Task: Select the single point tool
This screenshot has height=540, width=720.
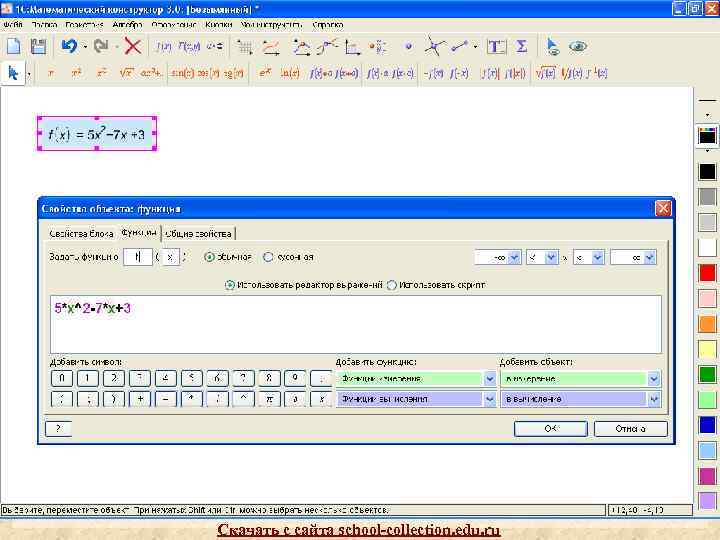Action: [408, 46]
